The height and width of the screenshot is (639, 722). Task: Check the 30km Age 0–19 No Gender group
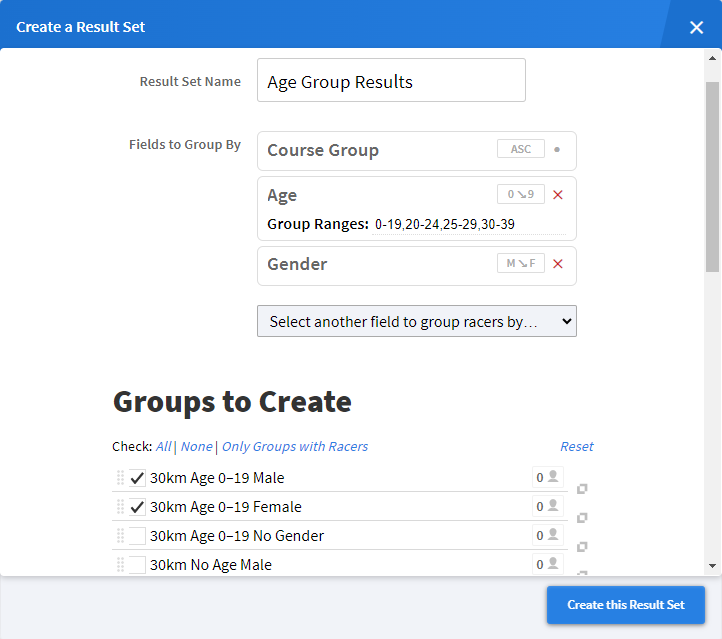pos(138,536)
